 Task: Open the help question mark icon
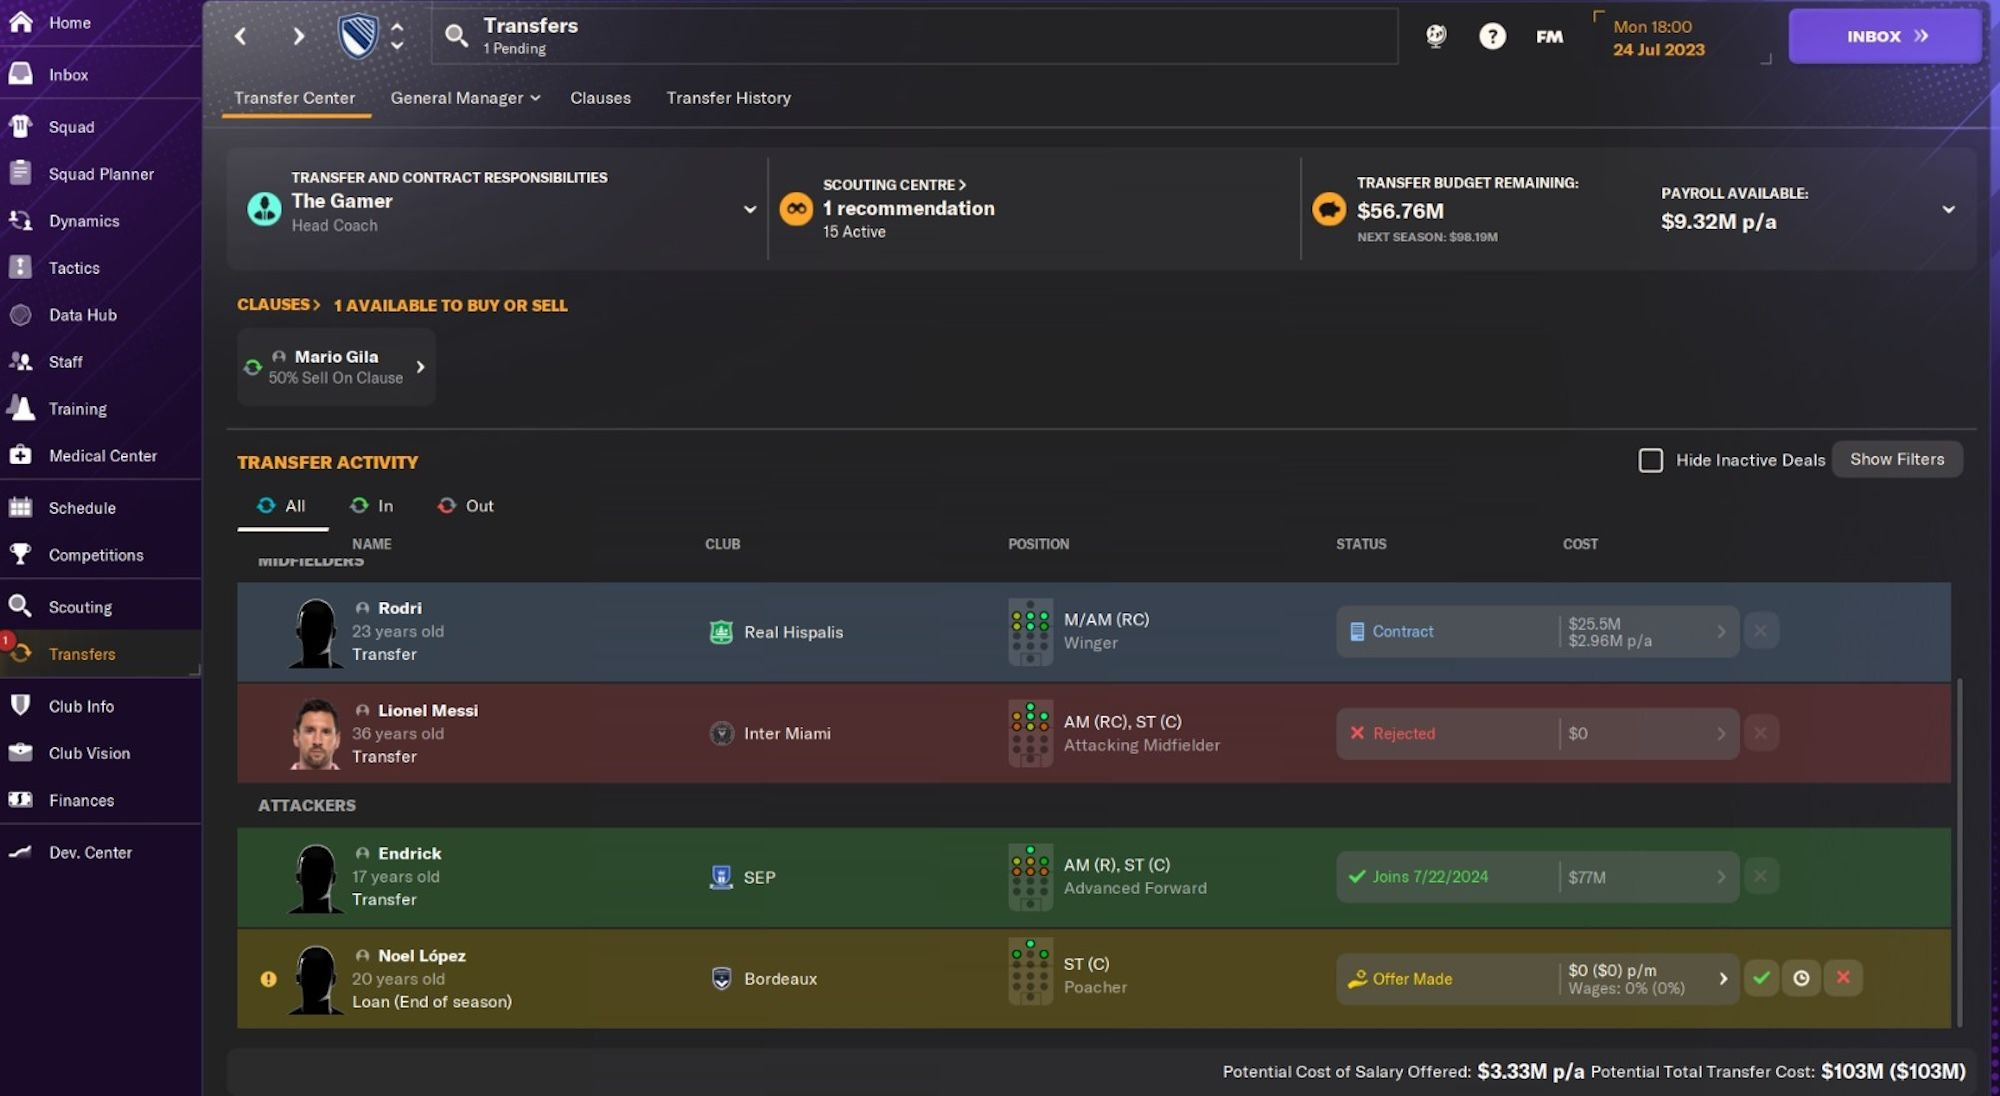point(1492,37)
